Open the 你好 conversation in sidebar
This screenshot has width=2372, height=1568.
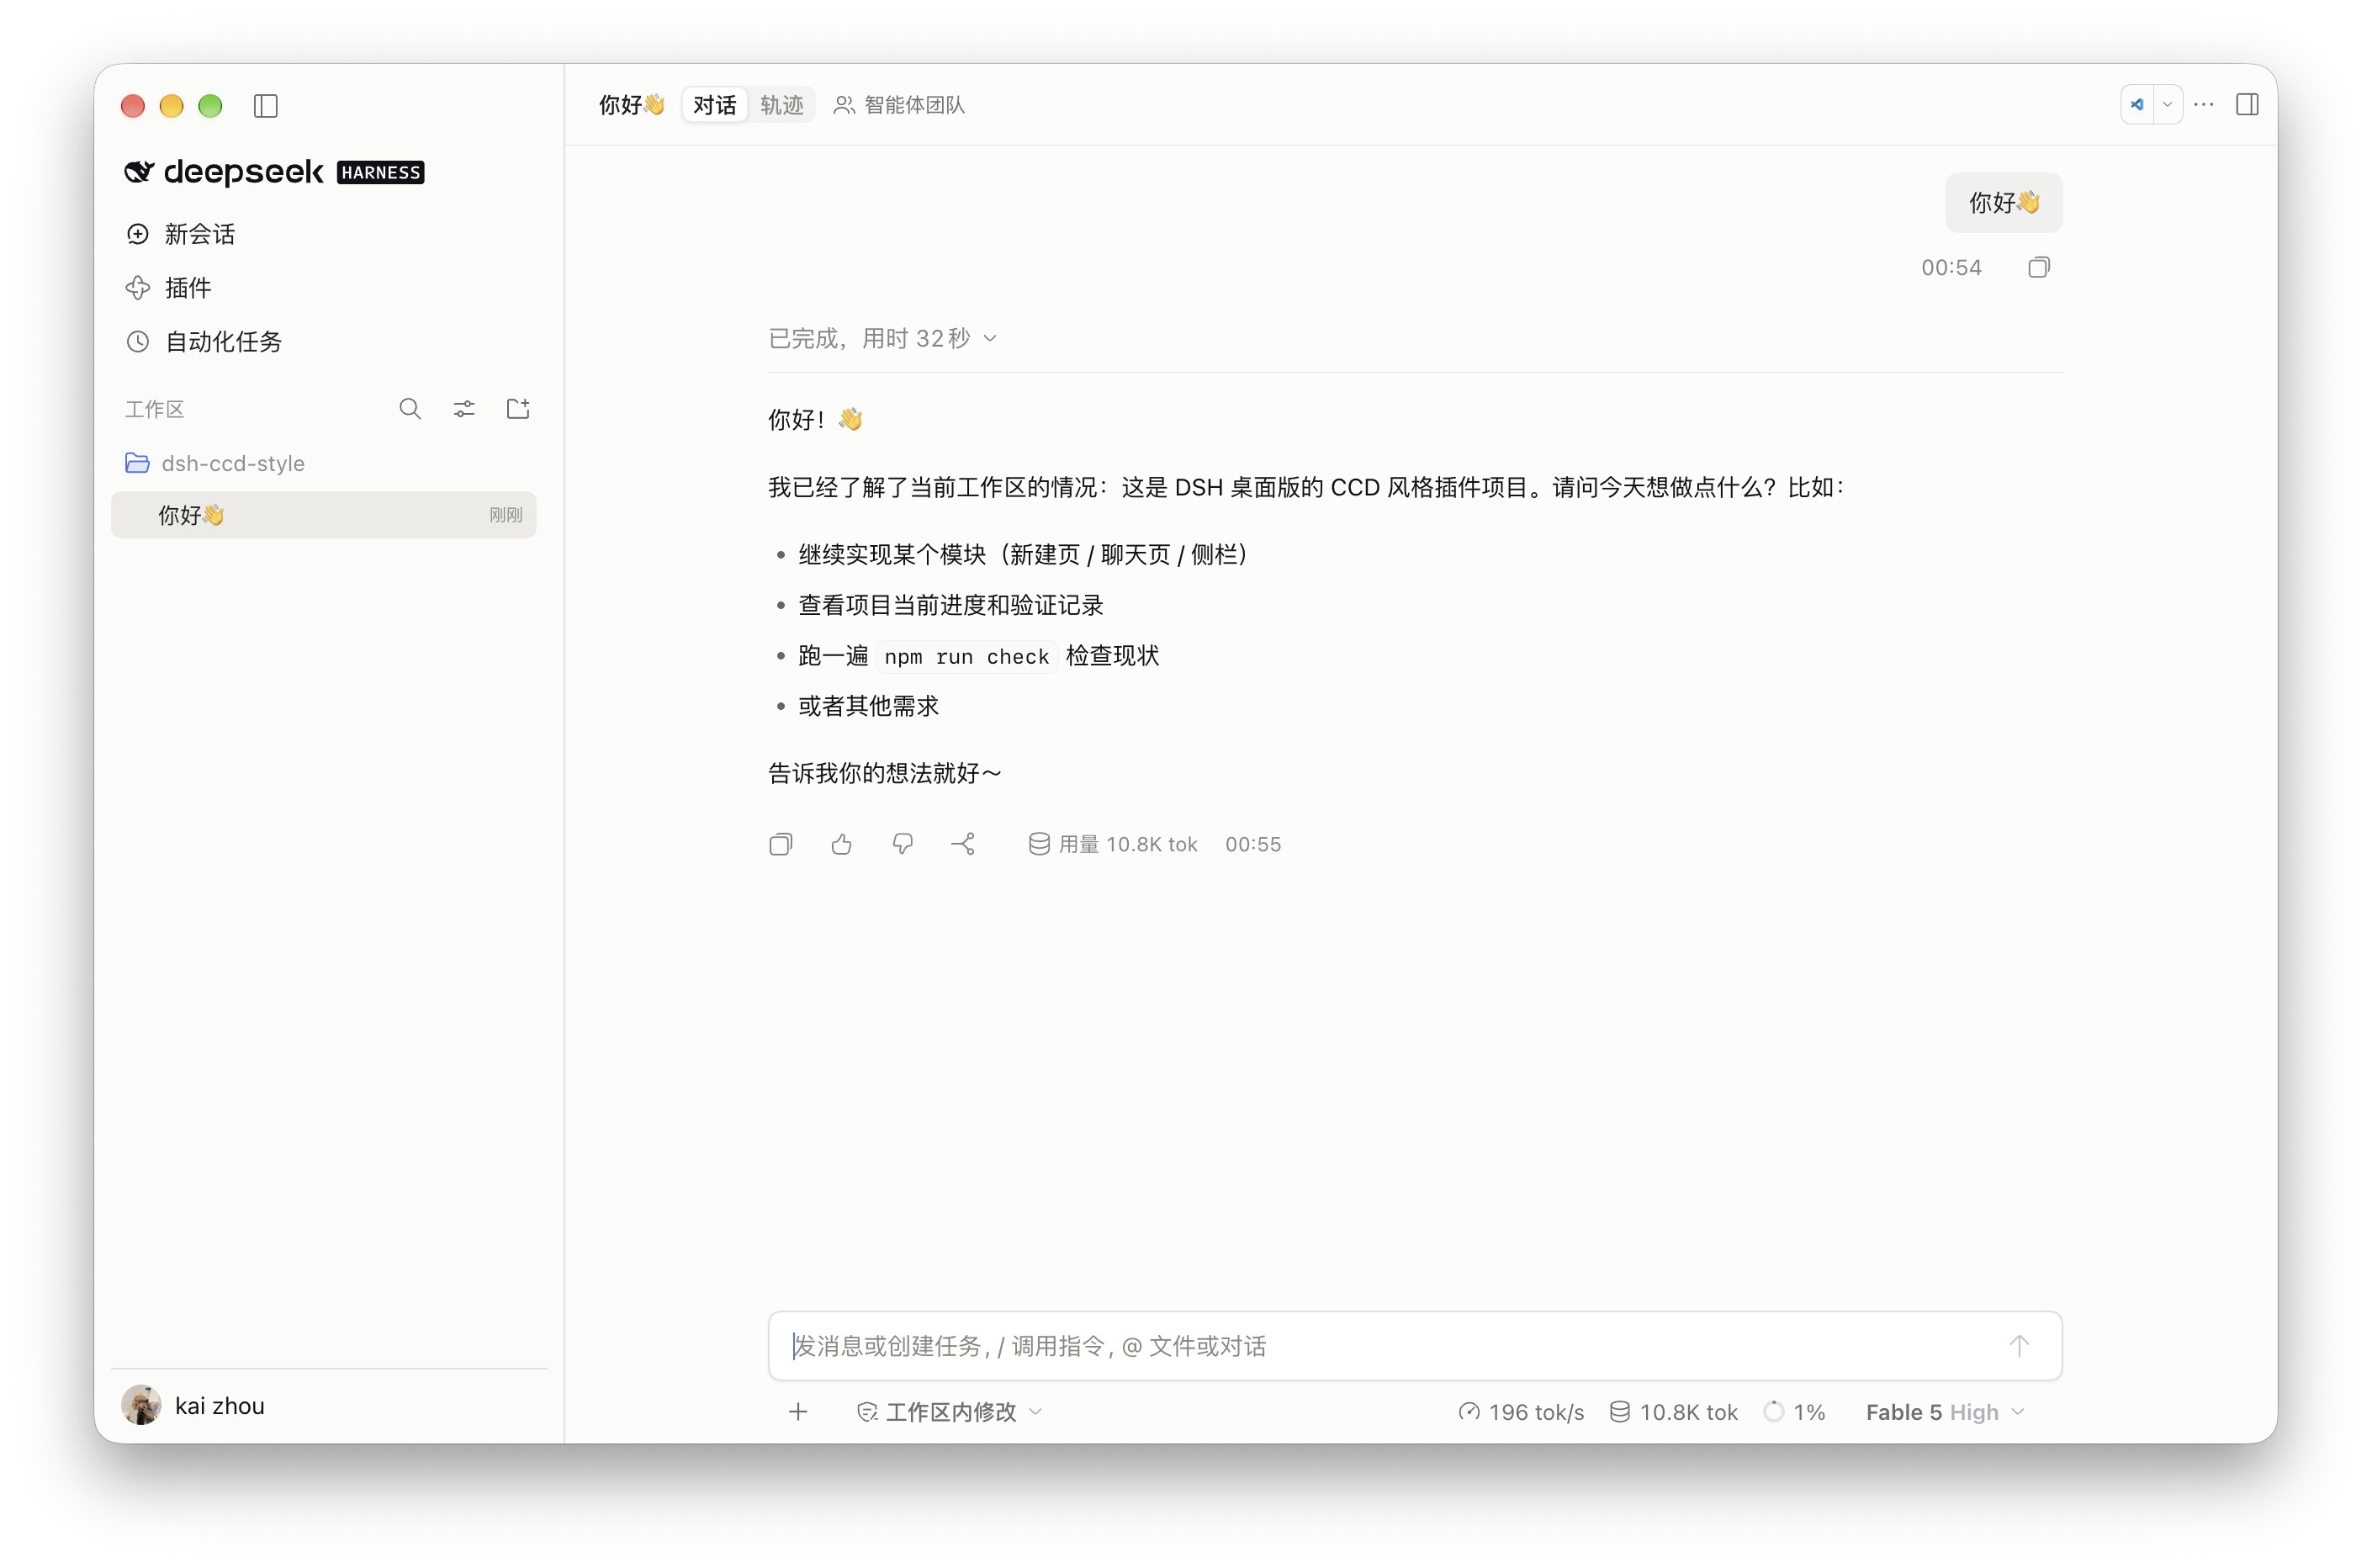324,515
